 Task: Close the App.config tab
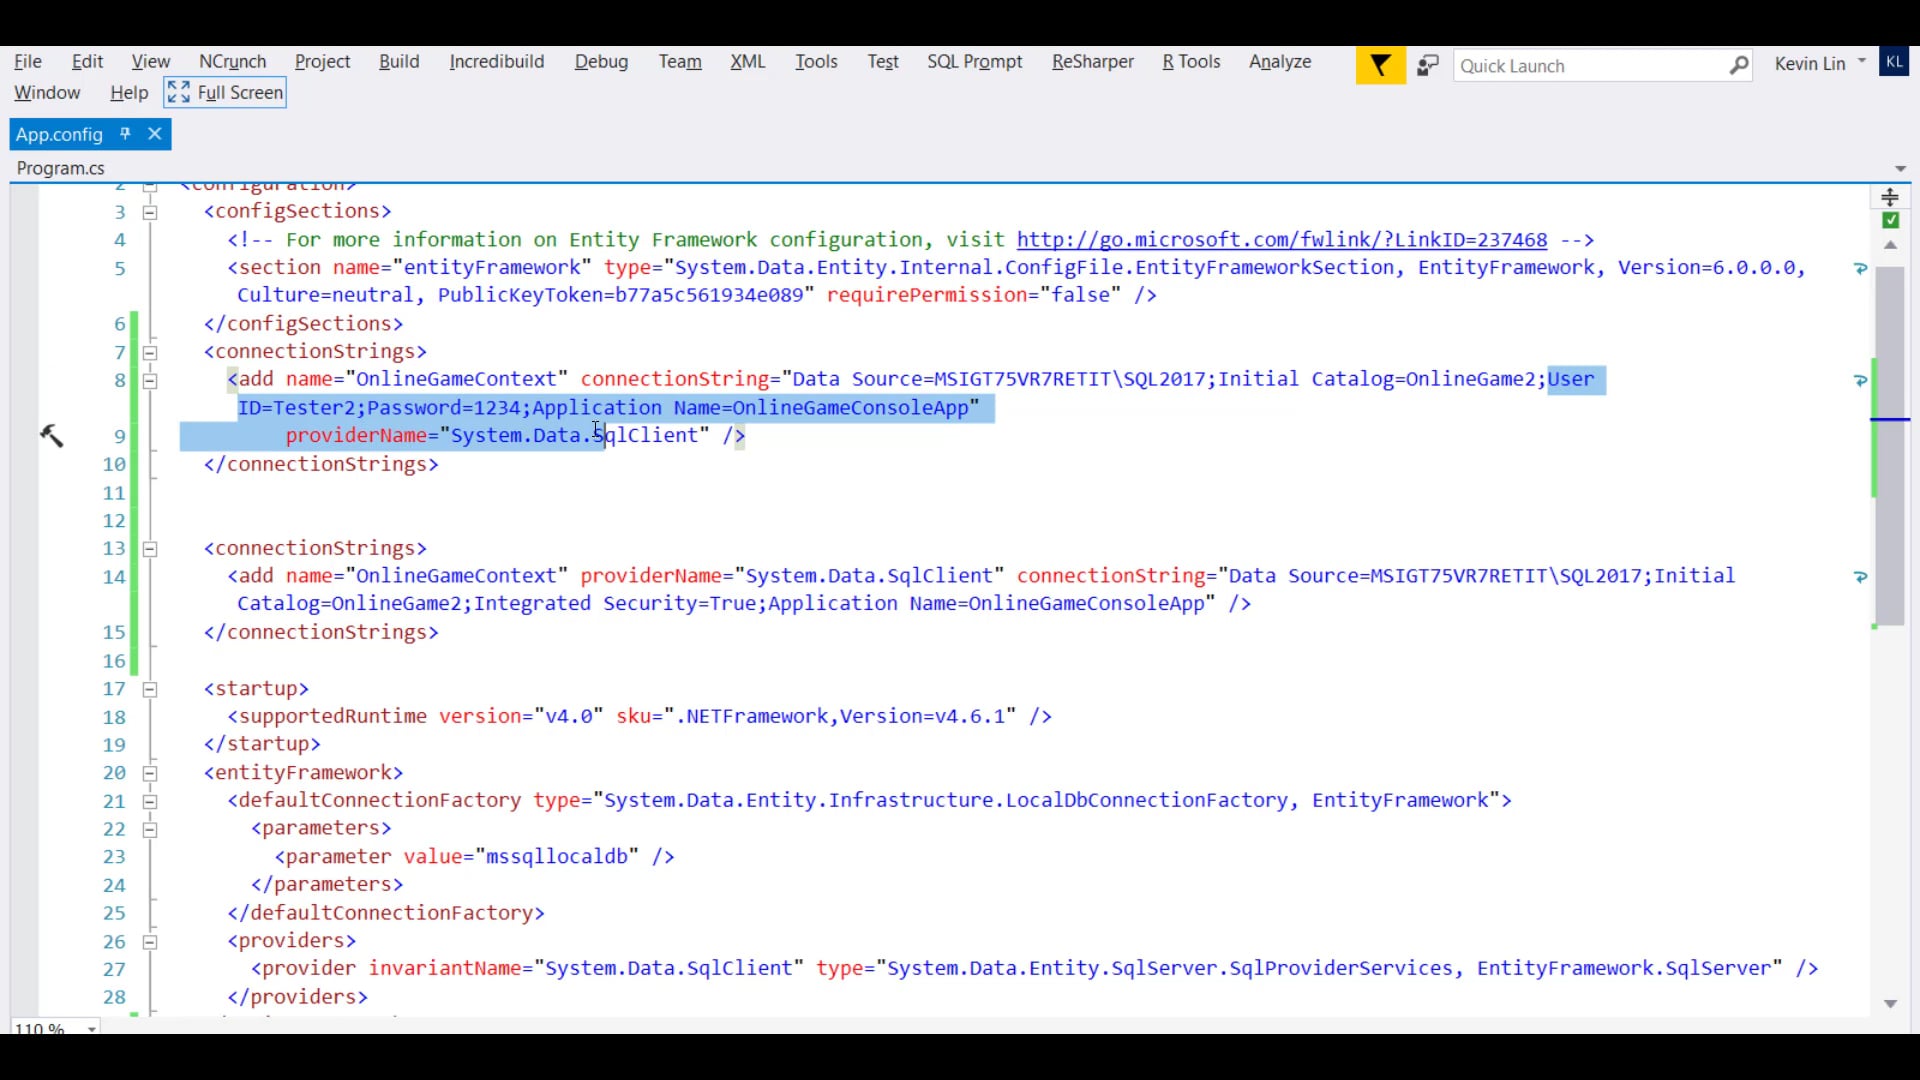(155, 133)
